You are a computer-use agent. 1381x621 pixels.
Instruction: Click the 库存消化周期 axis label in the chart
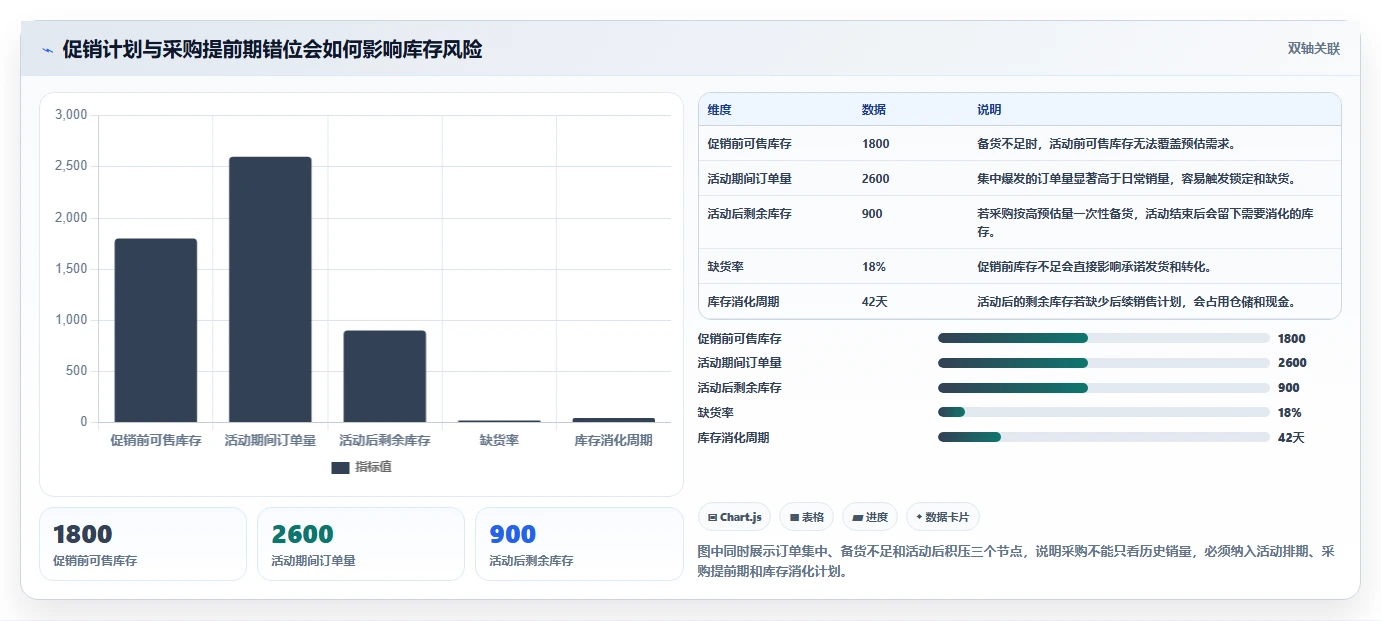613,440
